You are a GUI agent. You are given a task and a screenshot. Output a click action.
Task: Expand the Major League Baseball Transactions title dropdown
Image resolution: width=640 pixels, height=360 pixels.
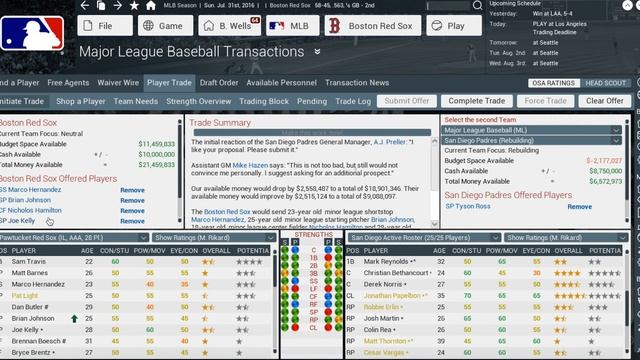click(x=317, y=52)
